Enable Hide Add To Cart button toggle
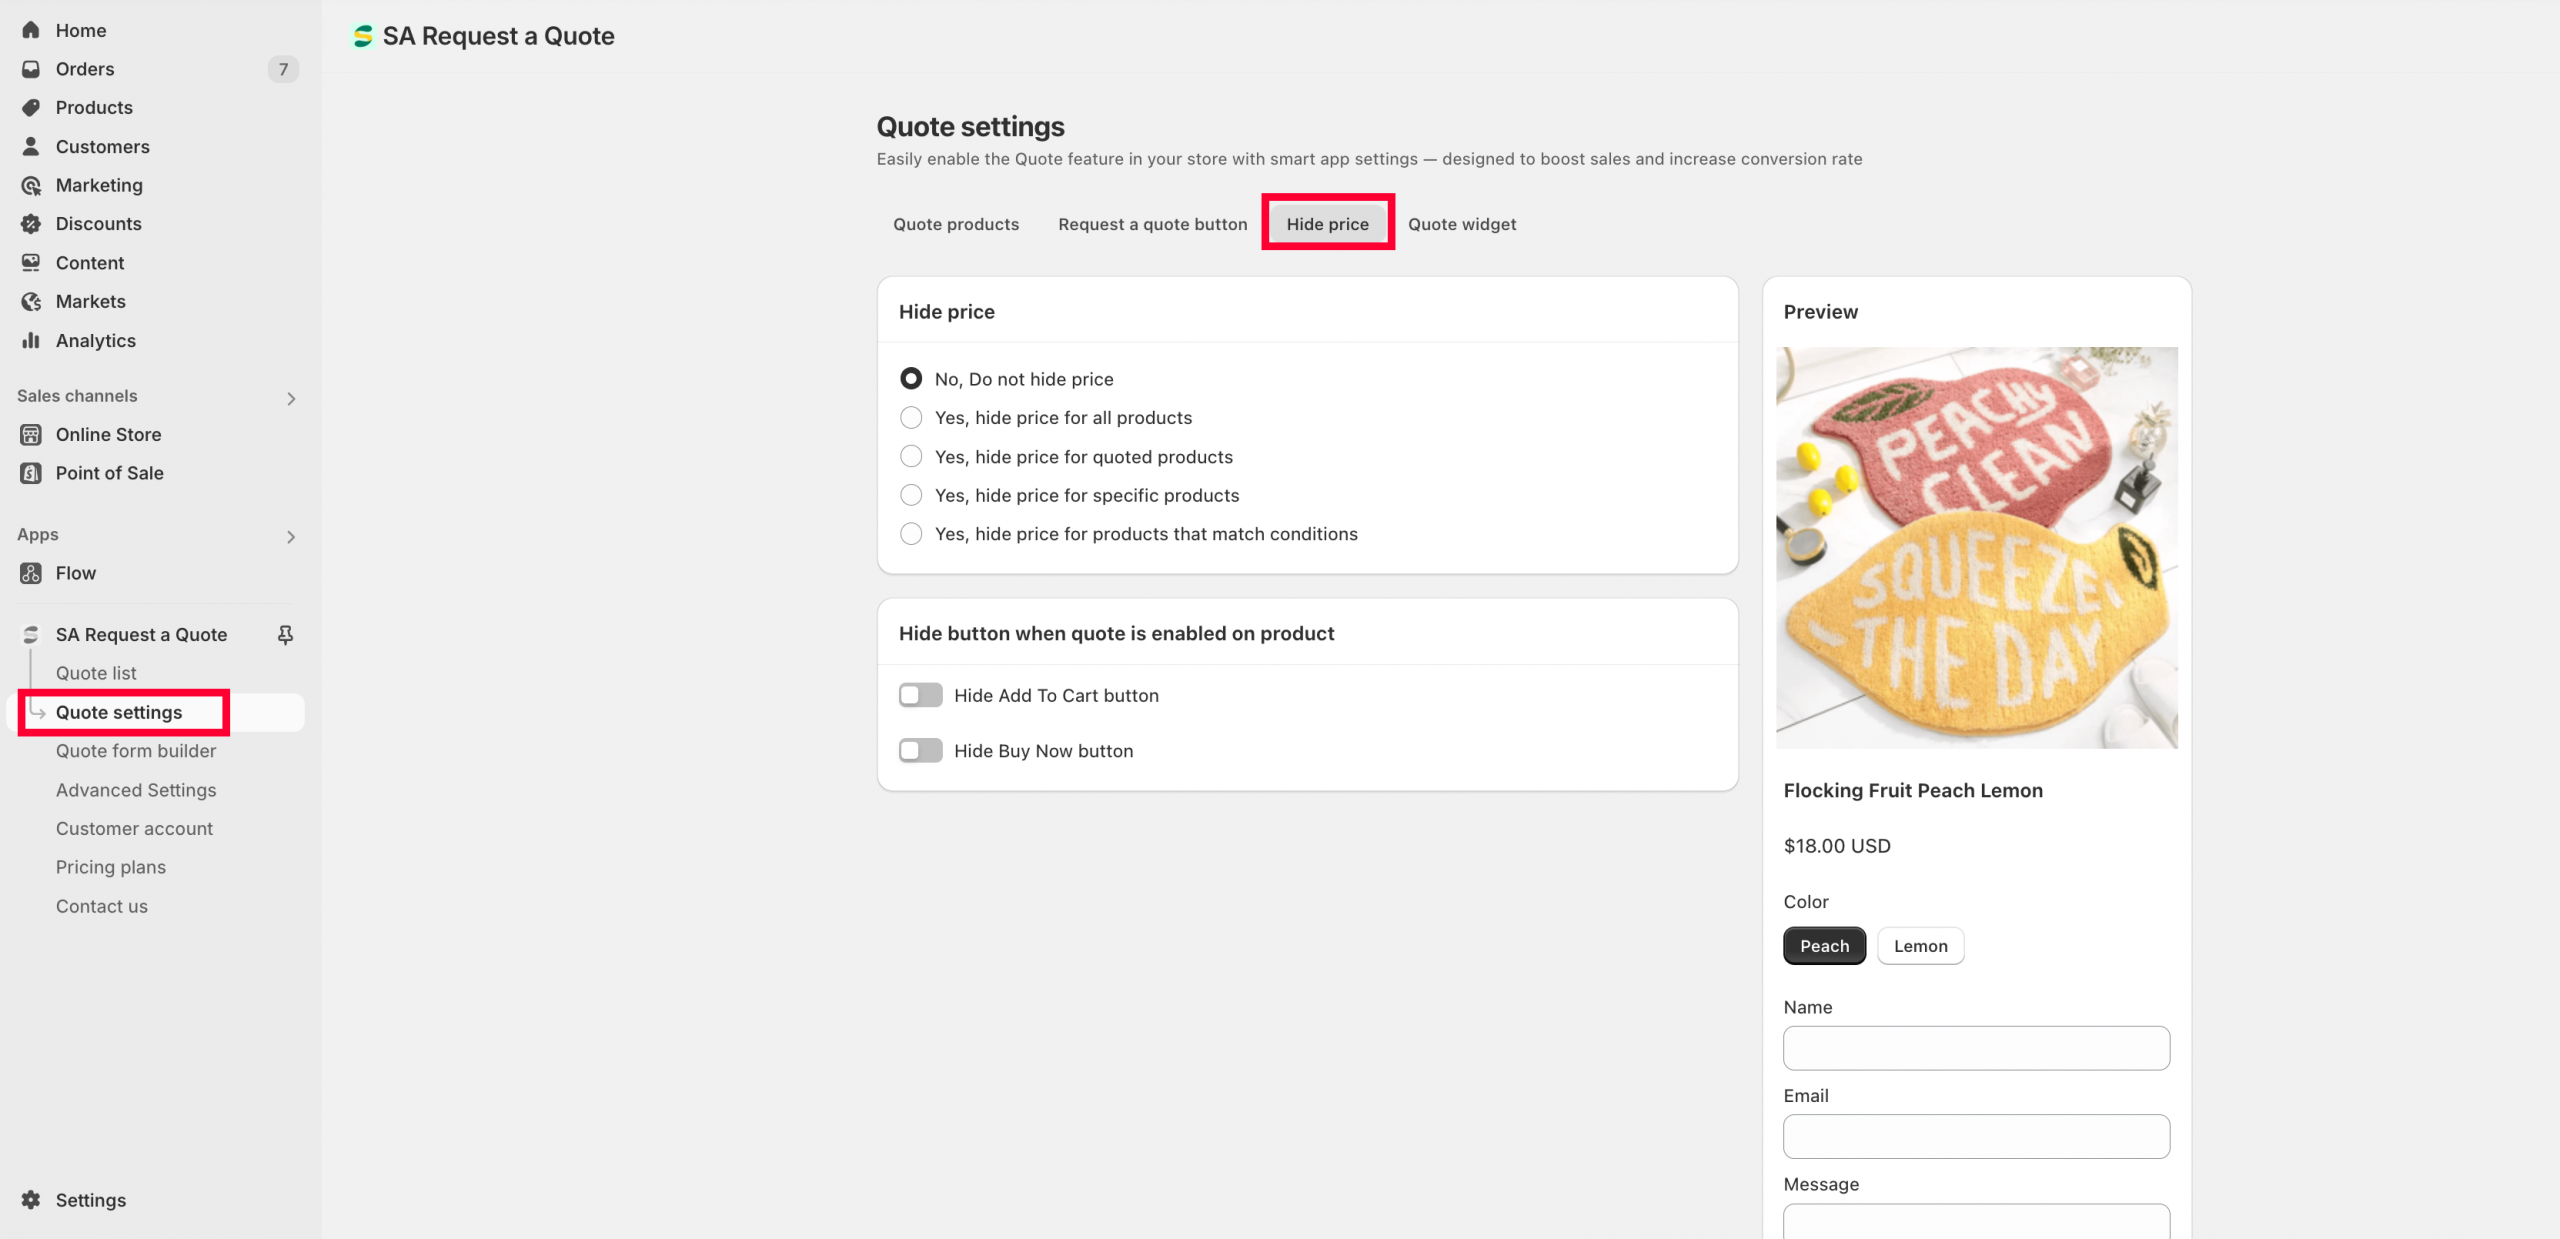Image resolution: width=2560 pixels, height=1239 pixels. [920, 695]
